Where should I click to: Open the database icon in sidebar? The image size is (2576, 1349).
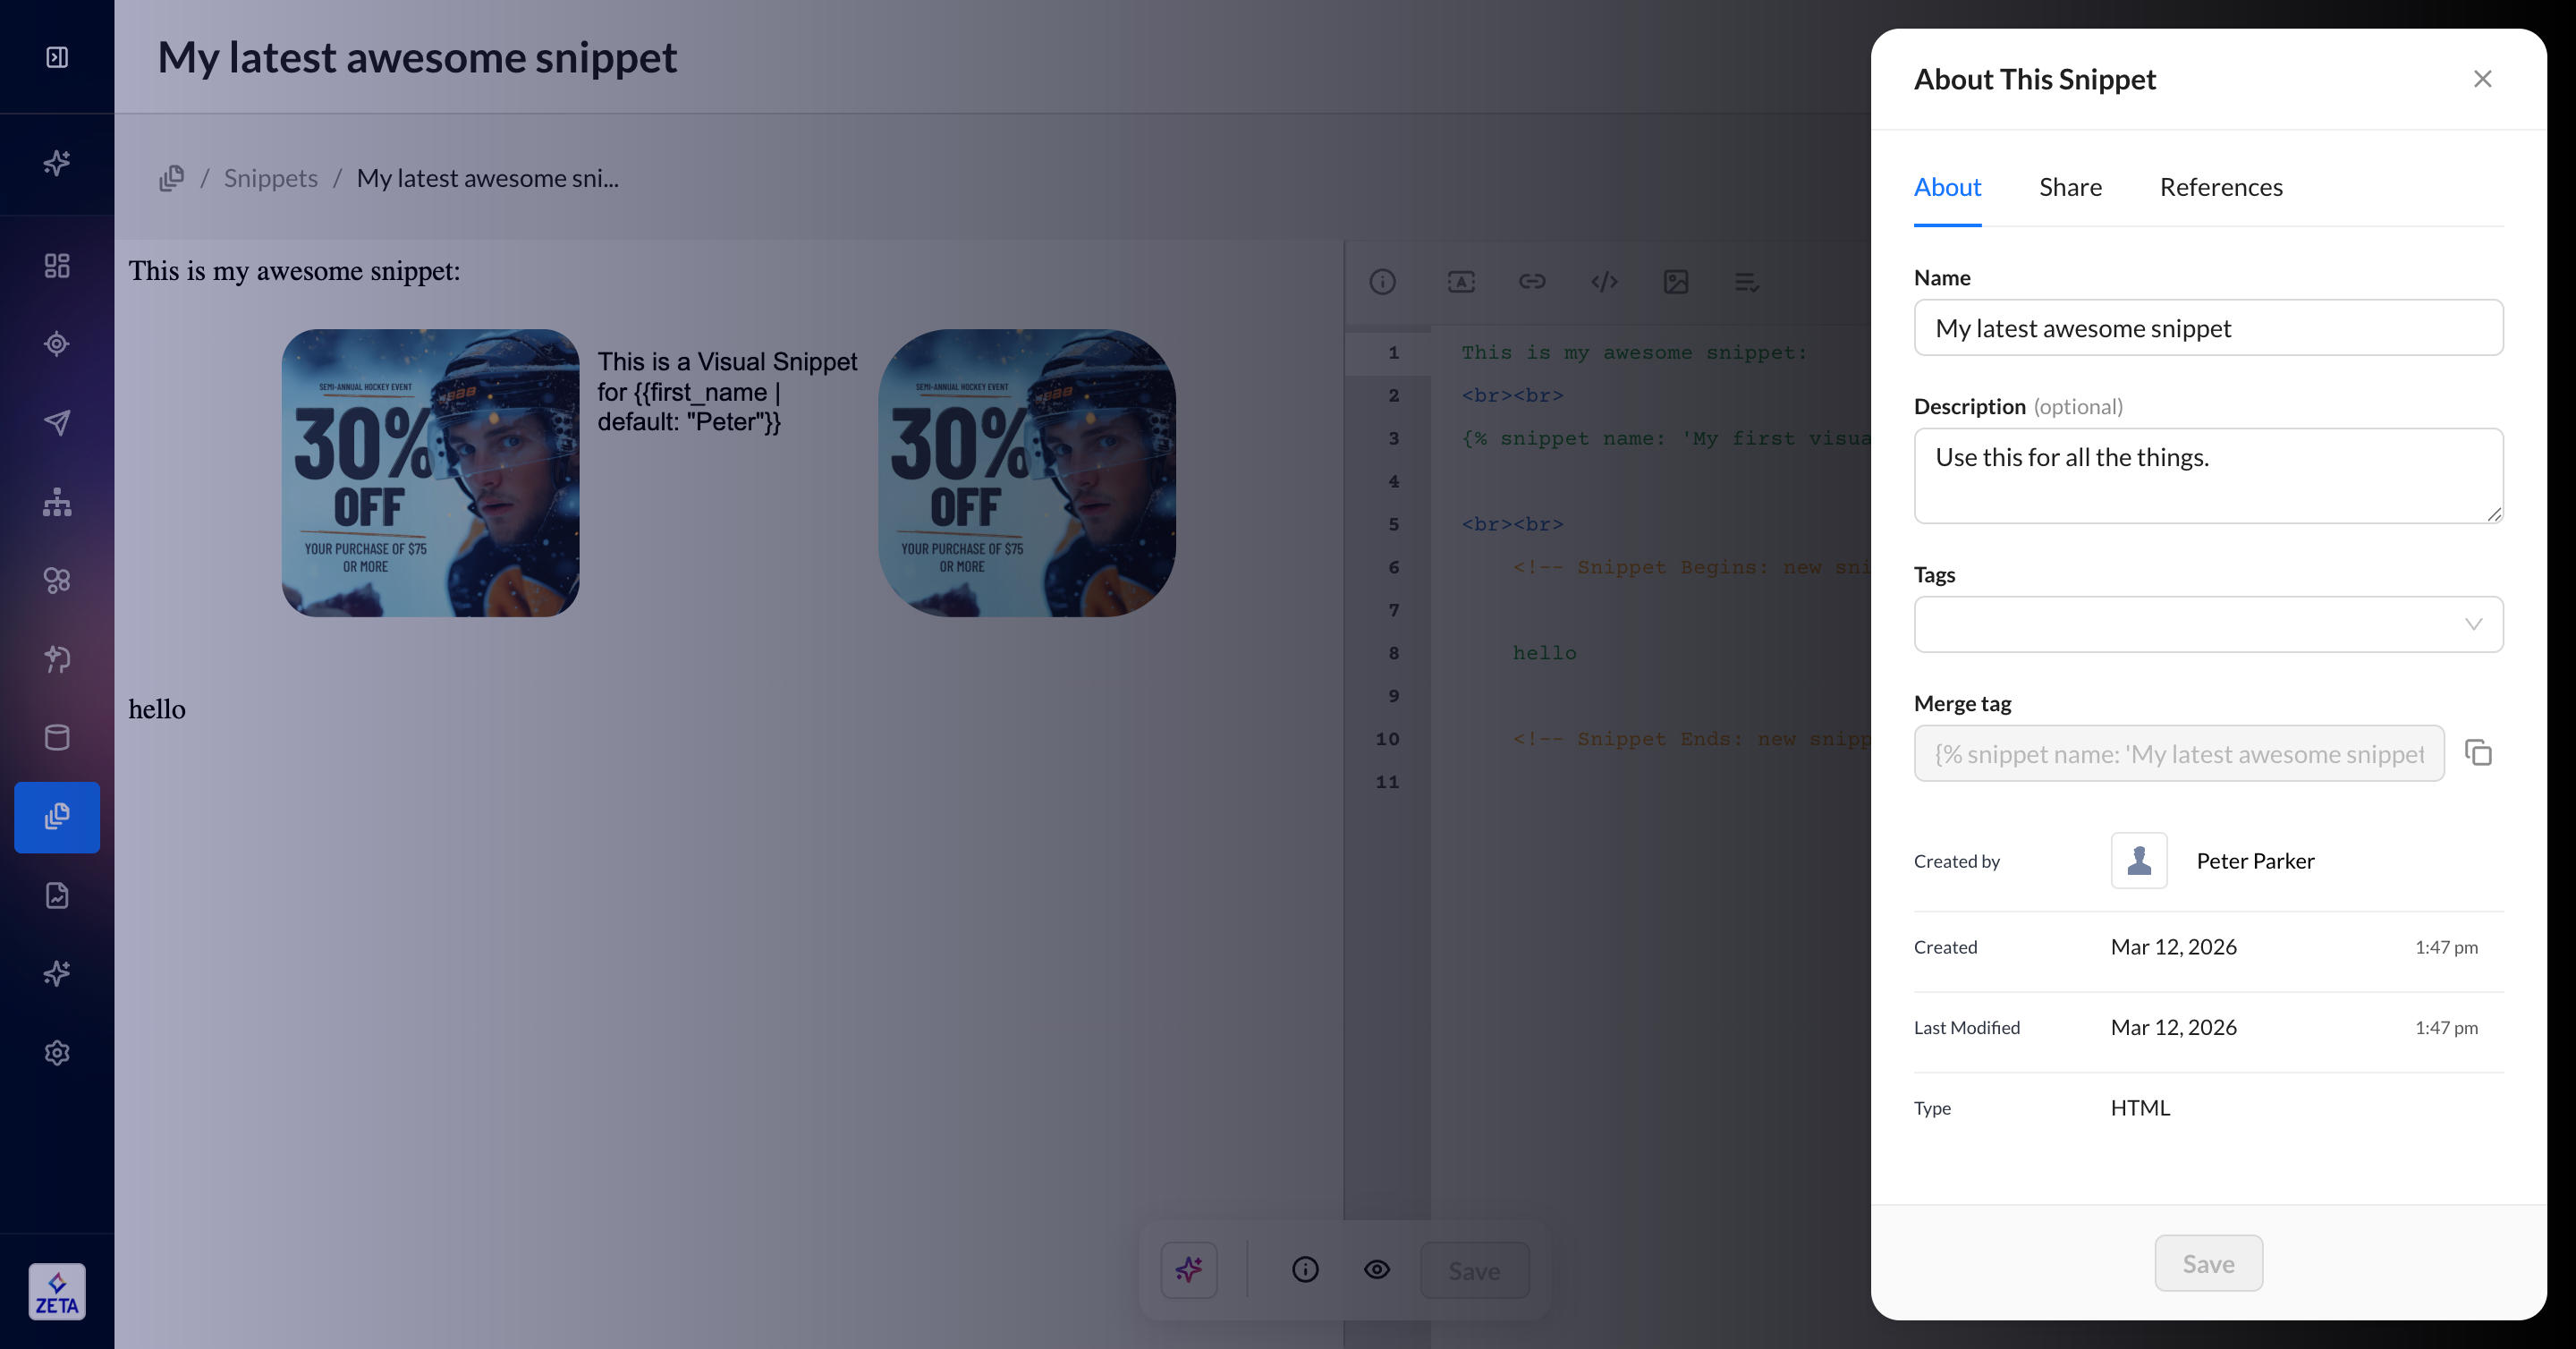tap(57, 738)
